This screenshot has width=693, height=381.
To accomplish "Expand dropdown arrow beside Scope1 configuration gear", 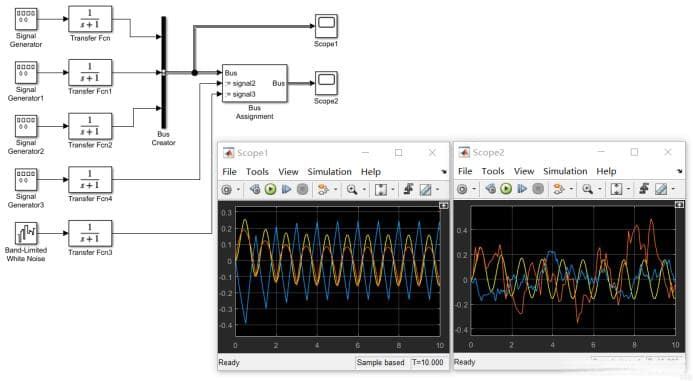I will [239, 190].
